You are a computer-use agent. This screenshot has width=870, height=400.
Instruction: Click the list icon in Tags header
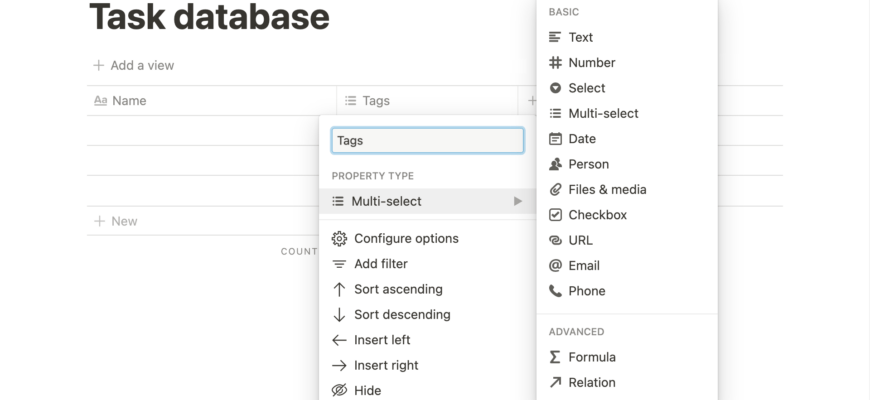[x=351, y=101]
